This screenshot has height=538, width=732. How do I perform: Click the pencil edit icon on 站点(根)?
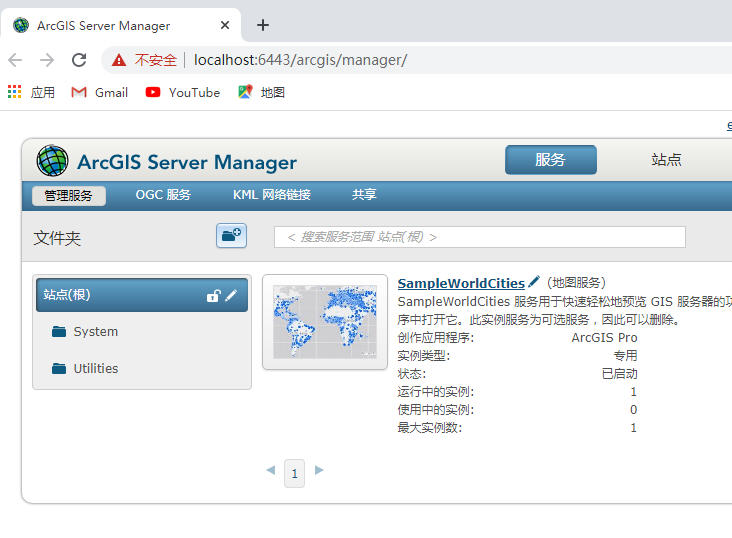(231, 295)
